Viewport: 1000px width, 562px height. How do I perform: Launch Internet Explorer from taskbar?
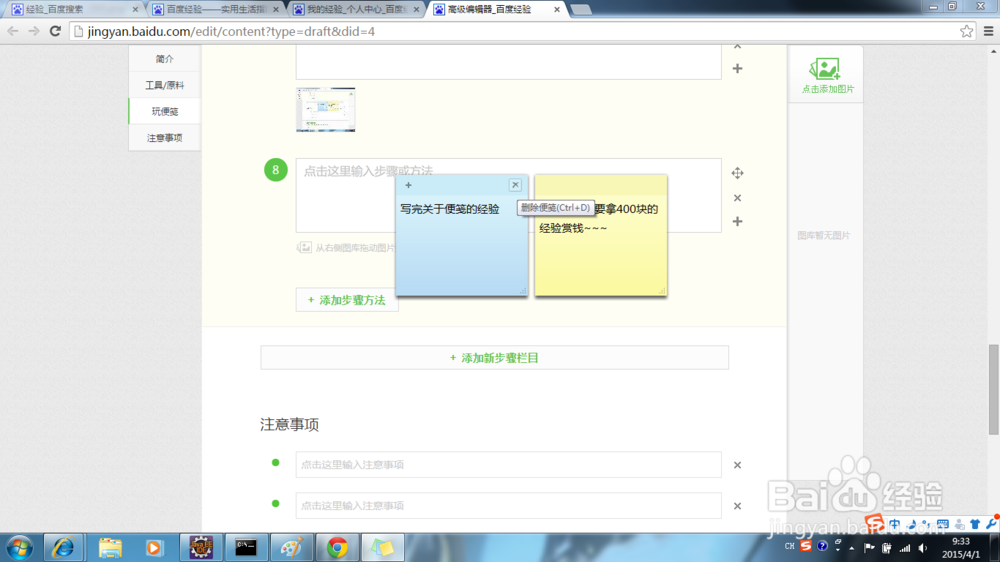tap(63, 547)
